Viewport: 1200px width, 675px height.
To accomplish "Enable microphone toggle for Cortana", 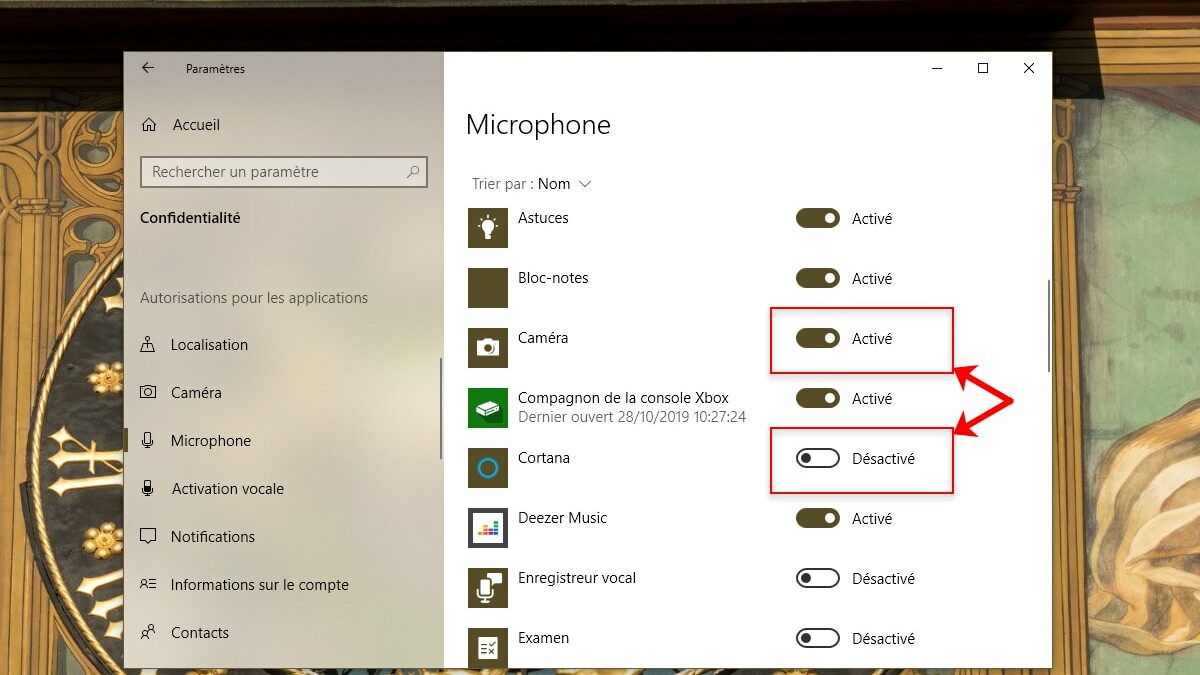I will [x=817, y=459].
